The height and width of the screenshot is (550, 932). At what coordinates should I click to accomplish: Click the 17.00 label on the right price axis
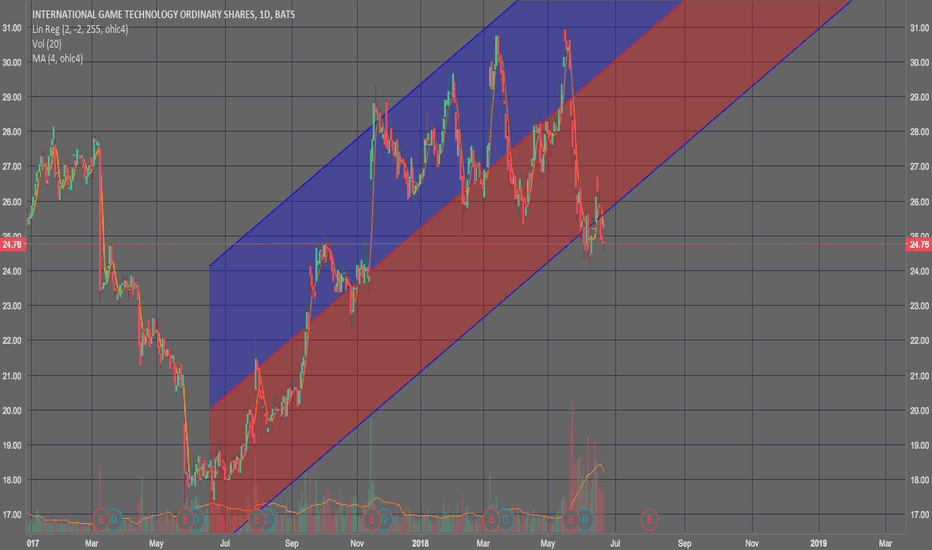(919, 515)
